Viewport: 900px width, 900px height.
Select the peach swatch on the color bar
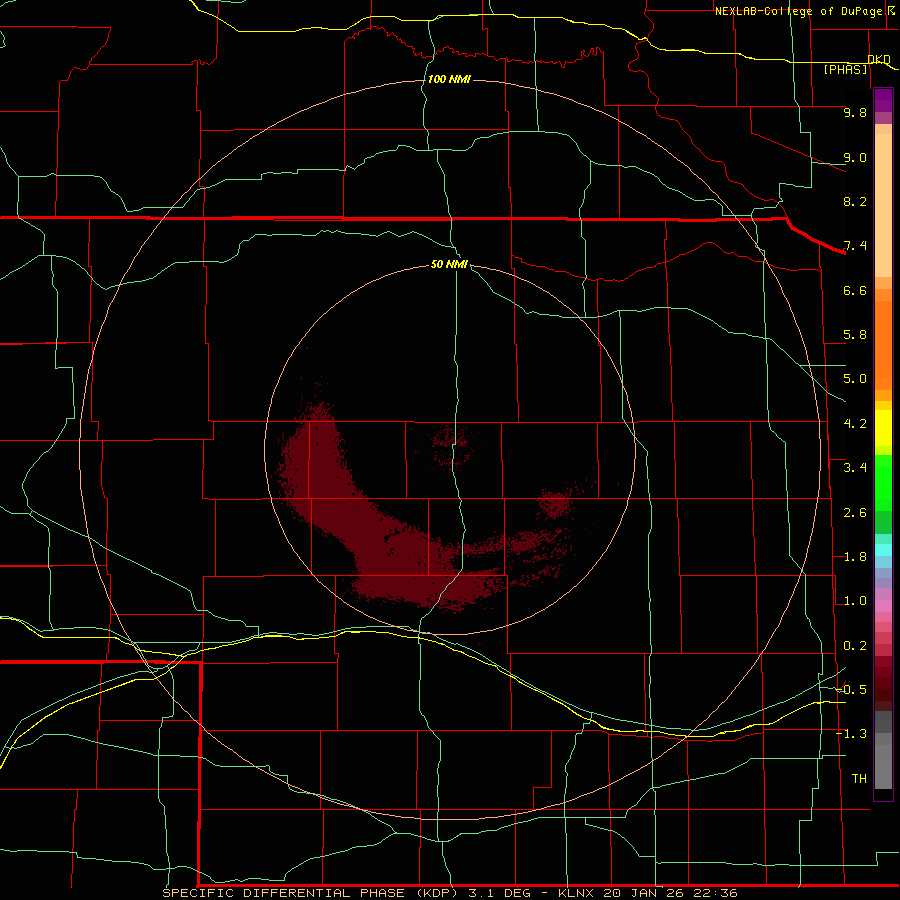883,205
